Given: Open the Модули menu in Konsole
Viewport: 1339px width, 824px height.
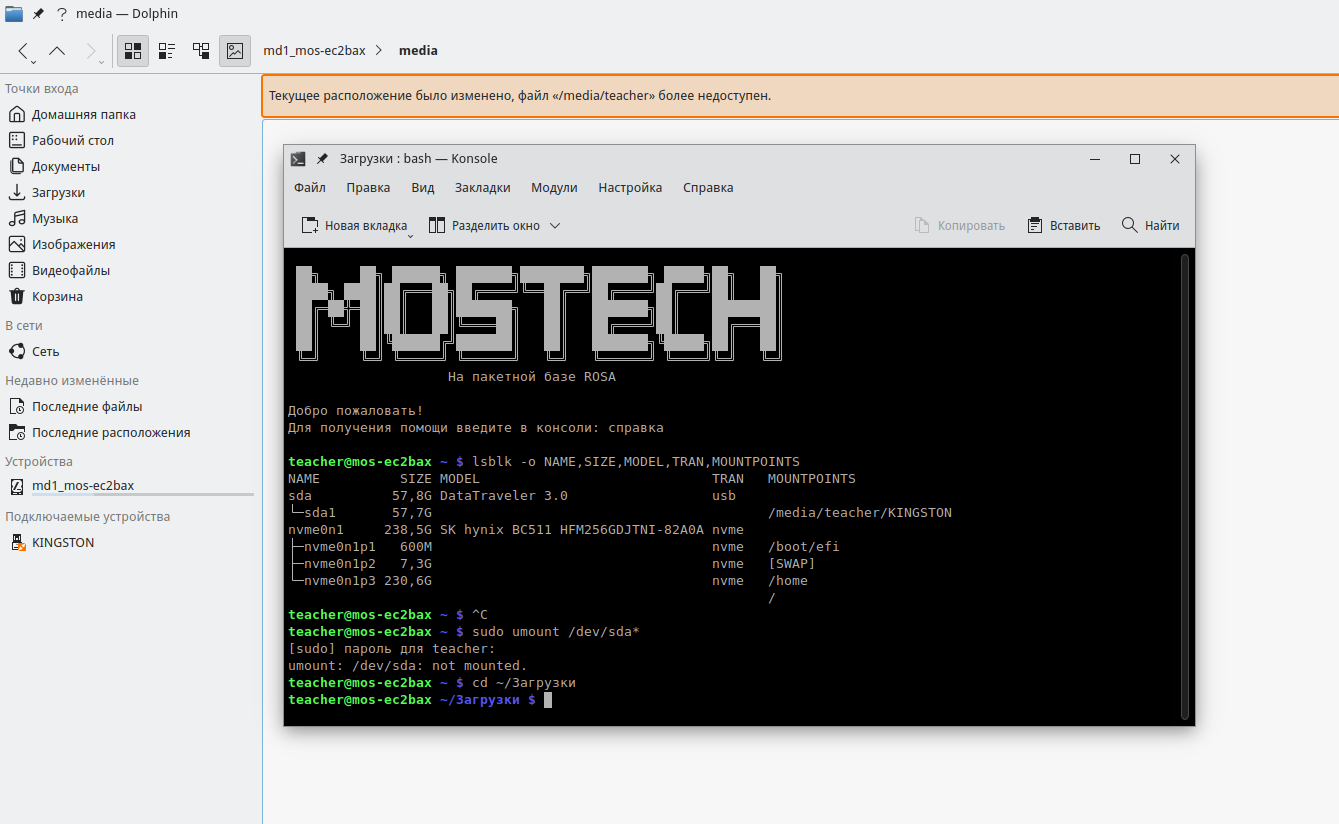Looking at the screenshot, I should click(554, 187).
